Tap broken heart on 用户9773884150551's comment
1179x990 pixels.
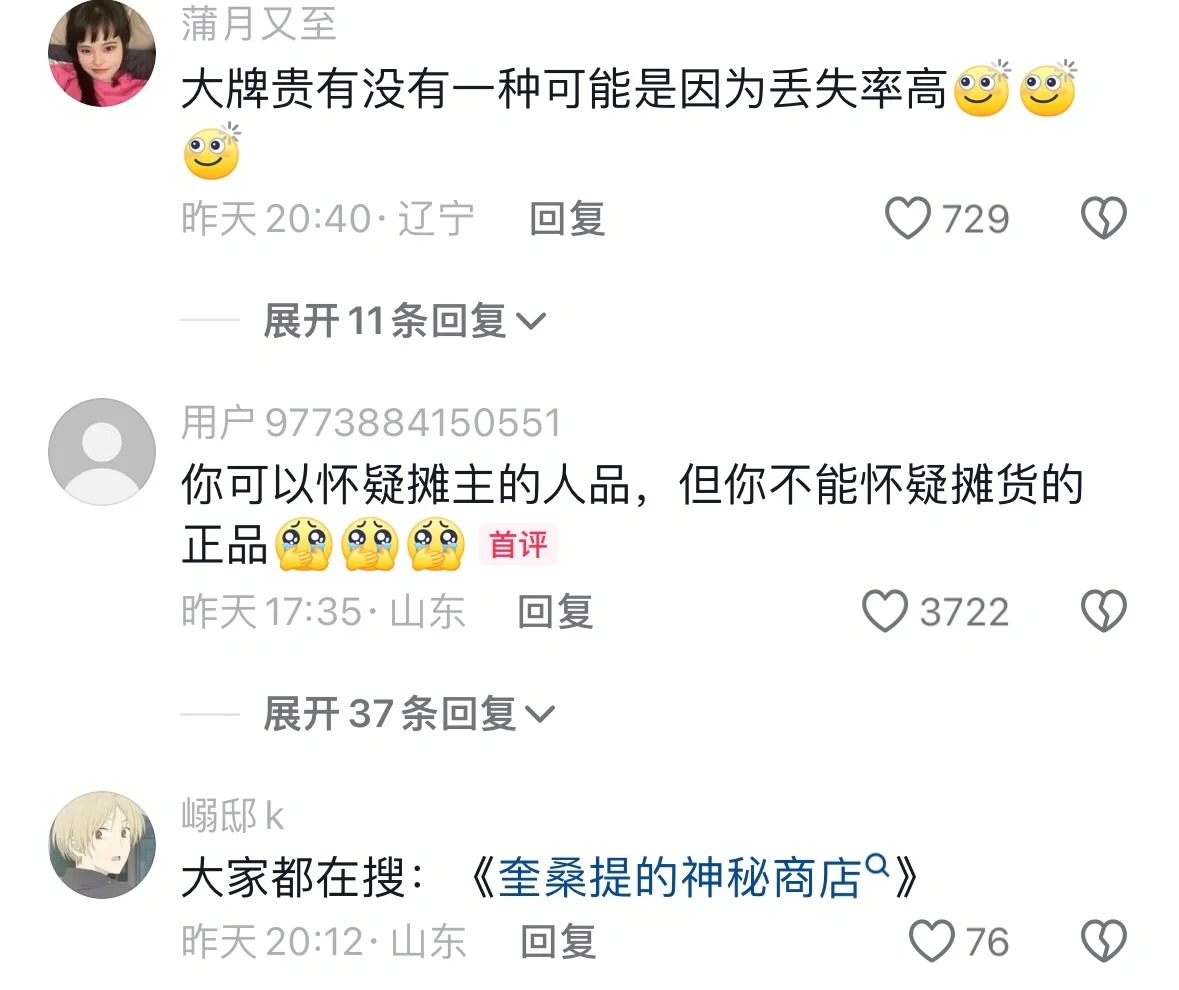pyautogui.click(x=1103, y=610)
